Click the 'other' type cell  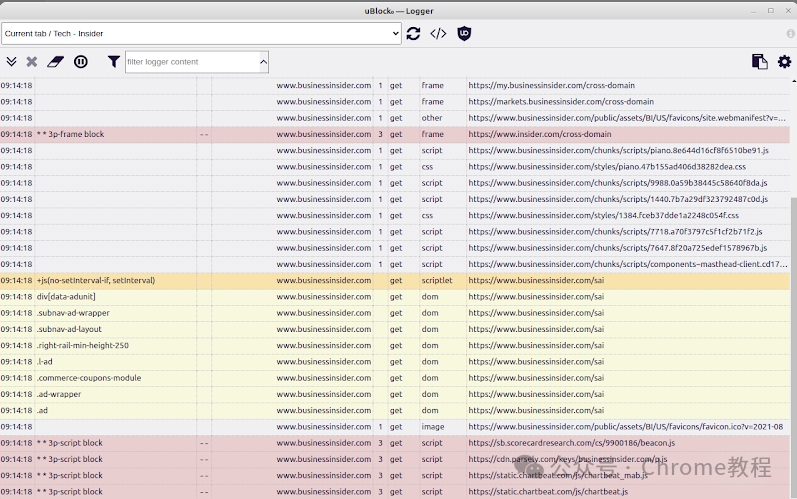tap(432, 118)
